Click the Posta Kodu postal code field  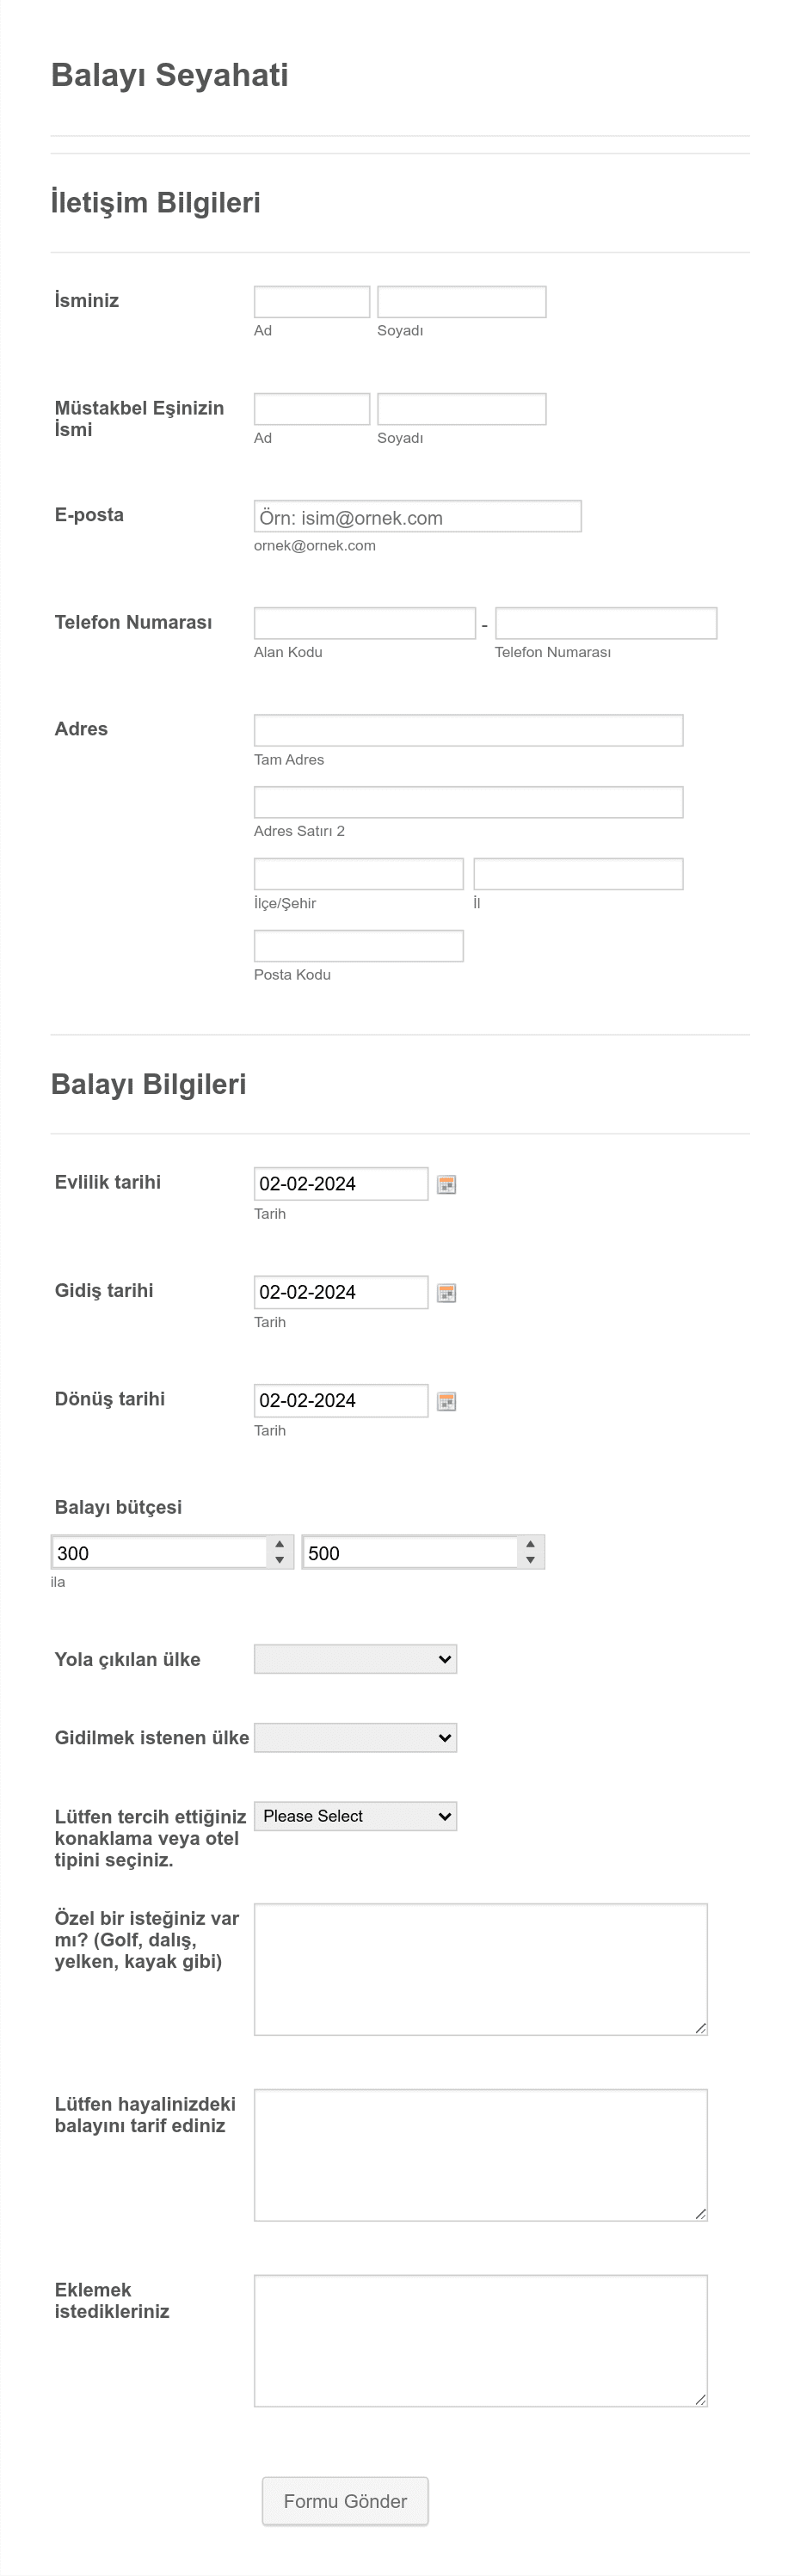[x=359, y=946]
